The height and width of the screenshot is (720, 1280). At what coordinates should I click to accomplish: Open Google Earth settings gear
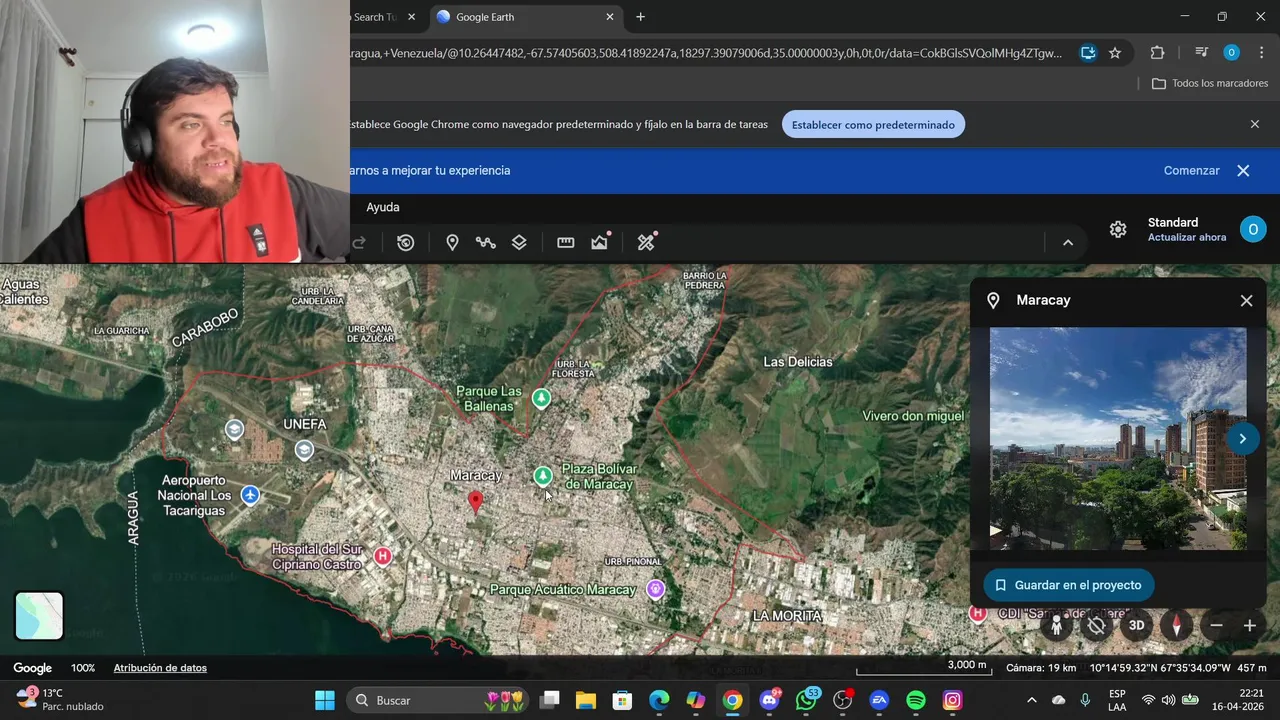pyautogui.click(x=1118, y=229)
